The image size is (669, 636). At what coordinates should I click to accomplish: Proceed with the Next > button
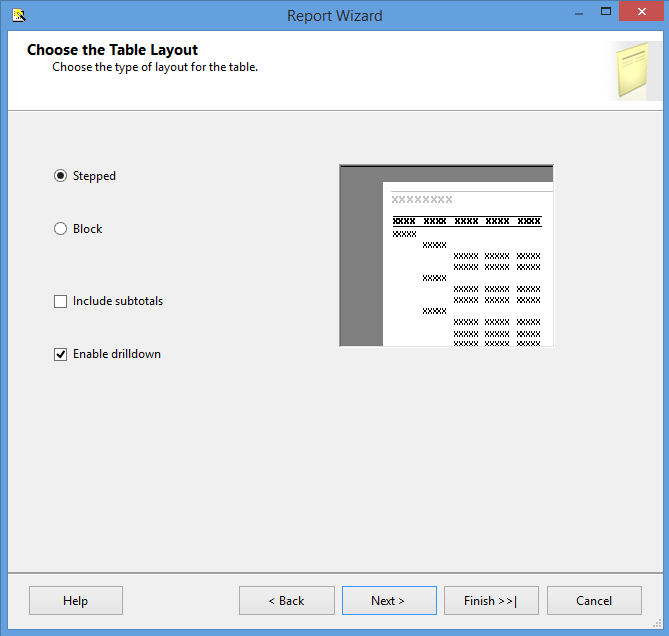click(389, 601)
